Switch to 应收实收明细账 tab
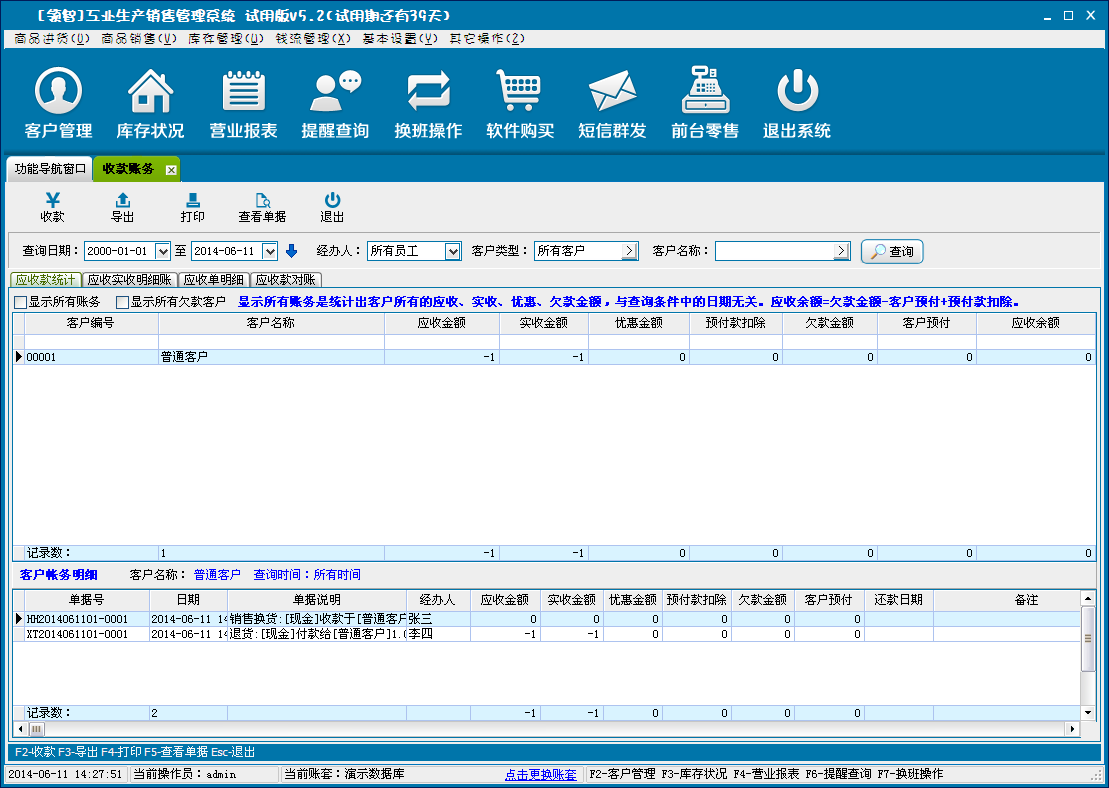1109x788 pixels. tap(129, 280)
